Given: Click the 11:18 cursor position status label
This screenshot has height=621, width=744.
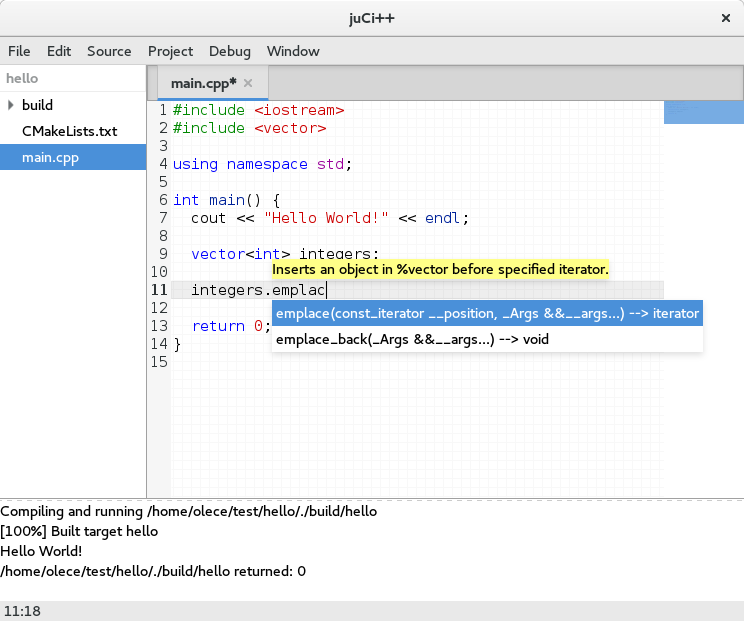Looking at the screenshot, I should tap(22, 610).
